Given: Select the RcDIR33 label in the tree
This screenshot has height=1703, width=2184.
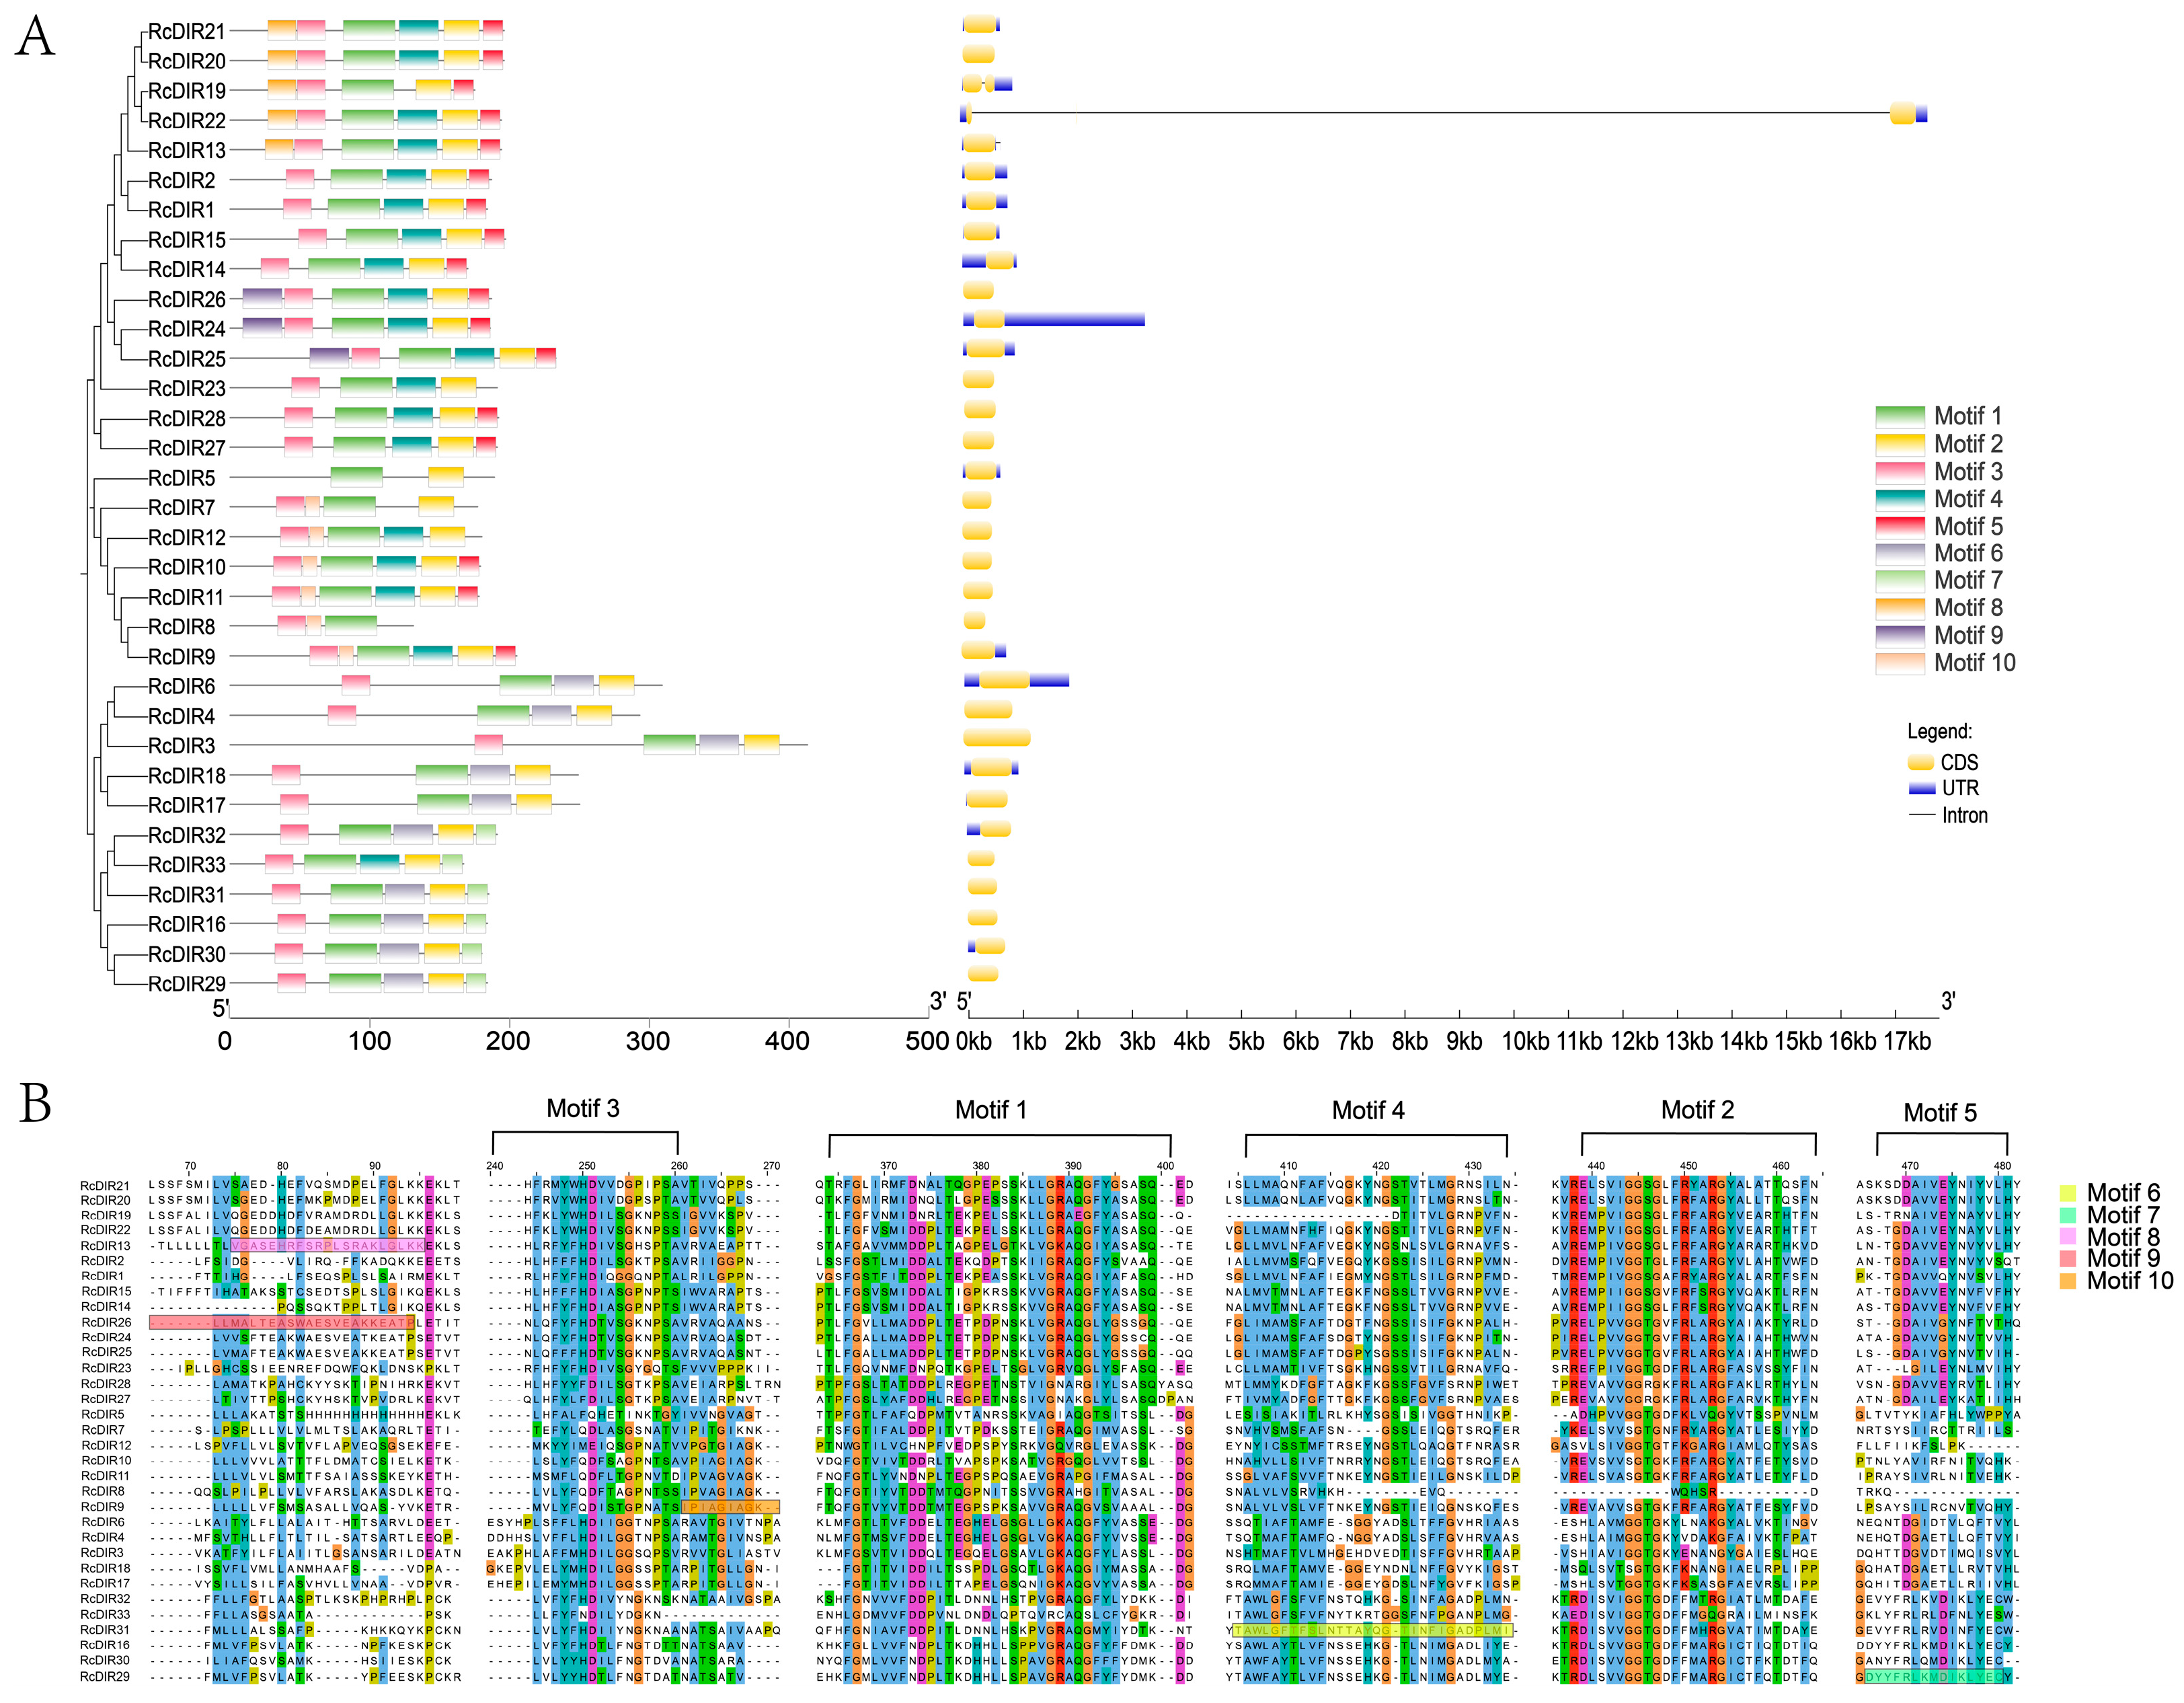Looking at the screenshot, I should [x=187, y=865].
